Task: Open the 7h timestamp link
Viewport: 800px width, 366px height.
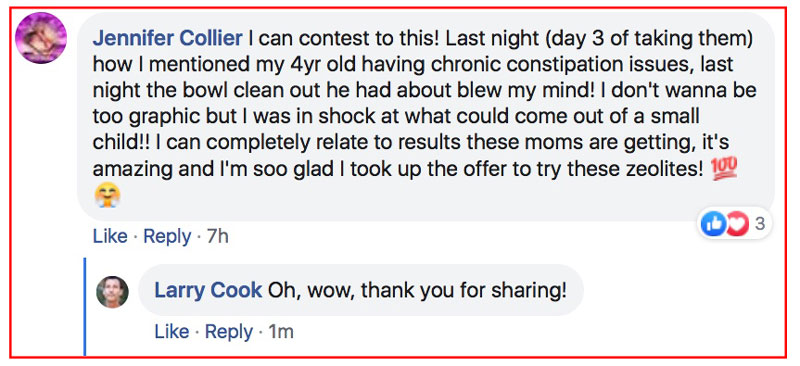Action: tap(217, 236)
